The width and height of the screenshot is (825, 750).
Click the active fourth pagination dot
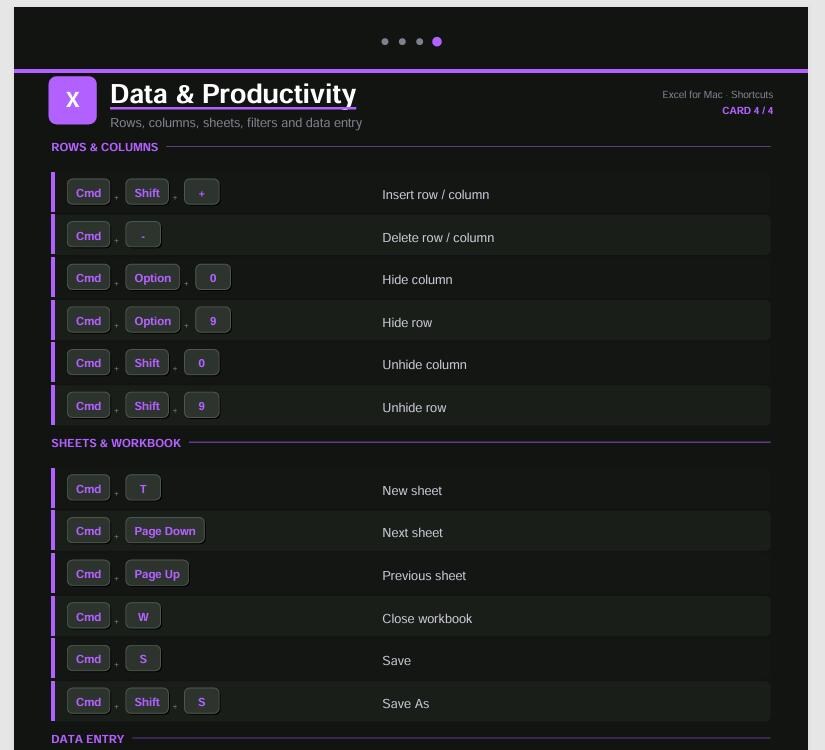(437, 42)
